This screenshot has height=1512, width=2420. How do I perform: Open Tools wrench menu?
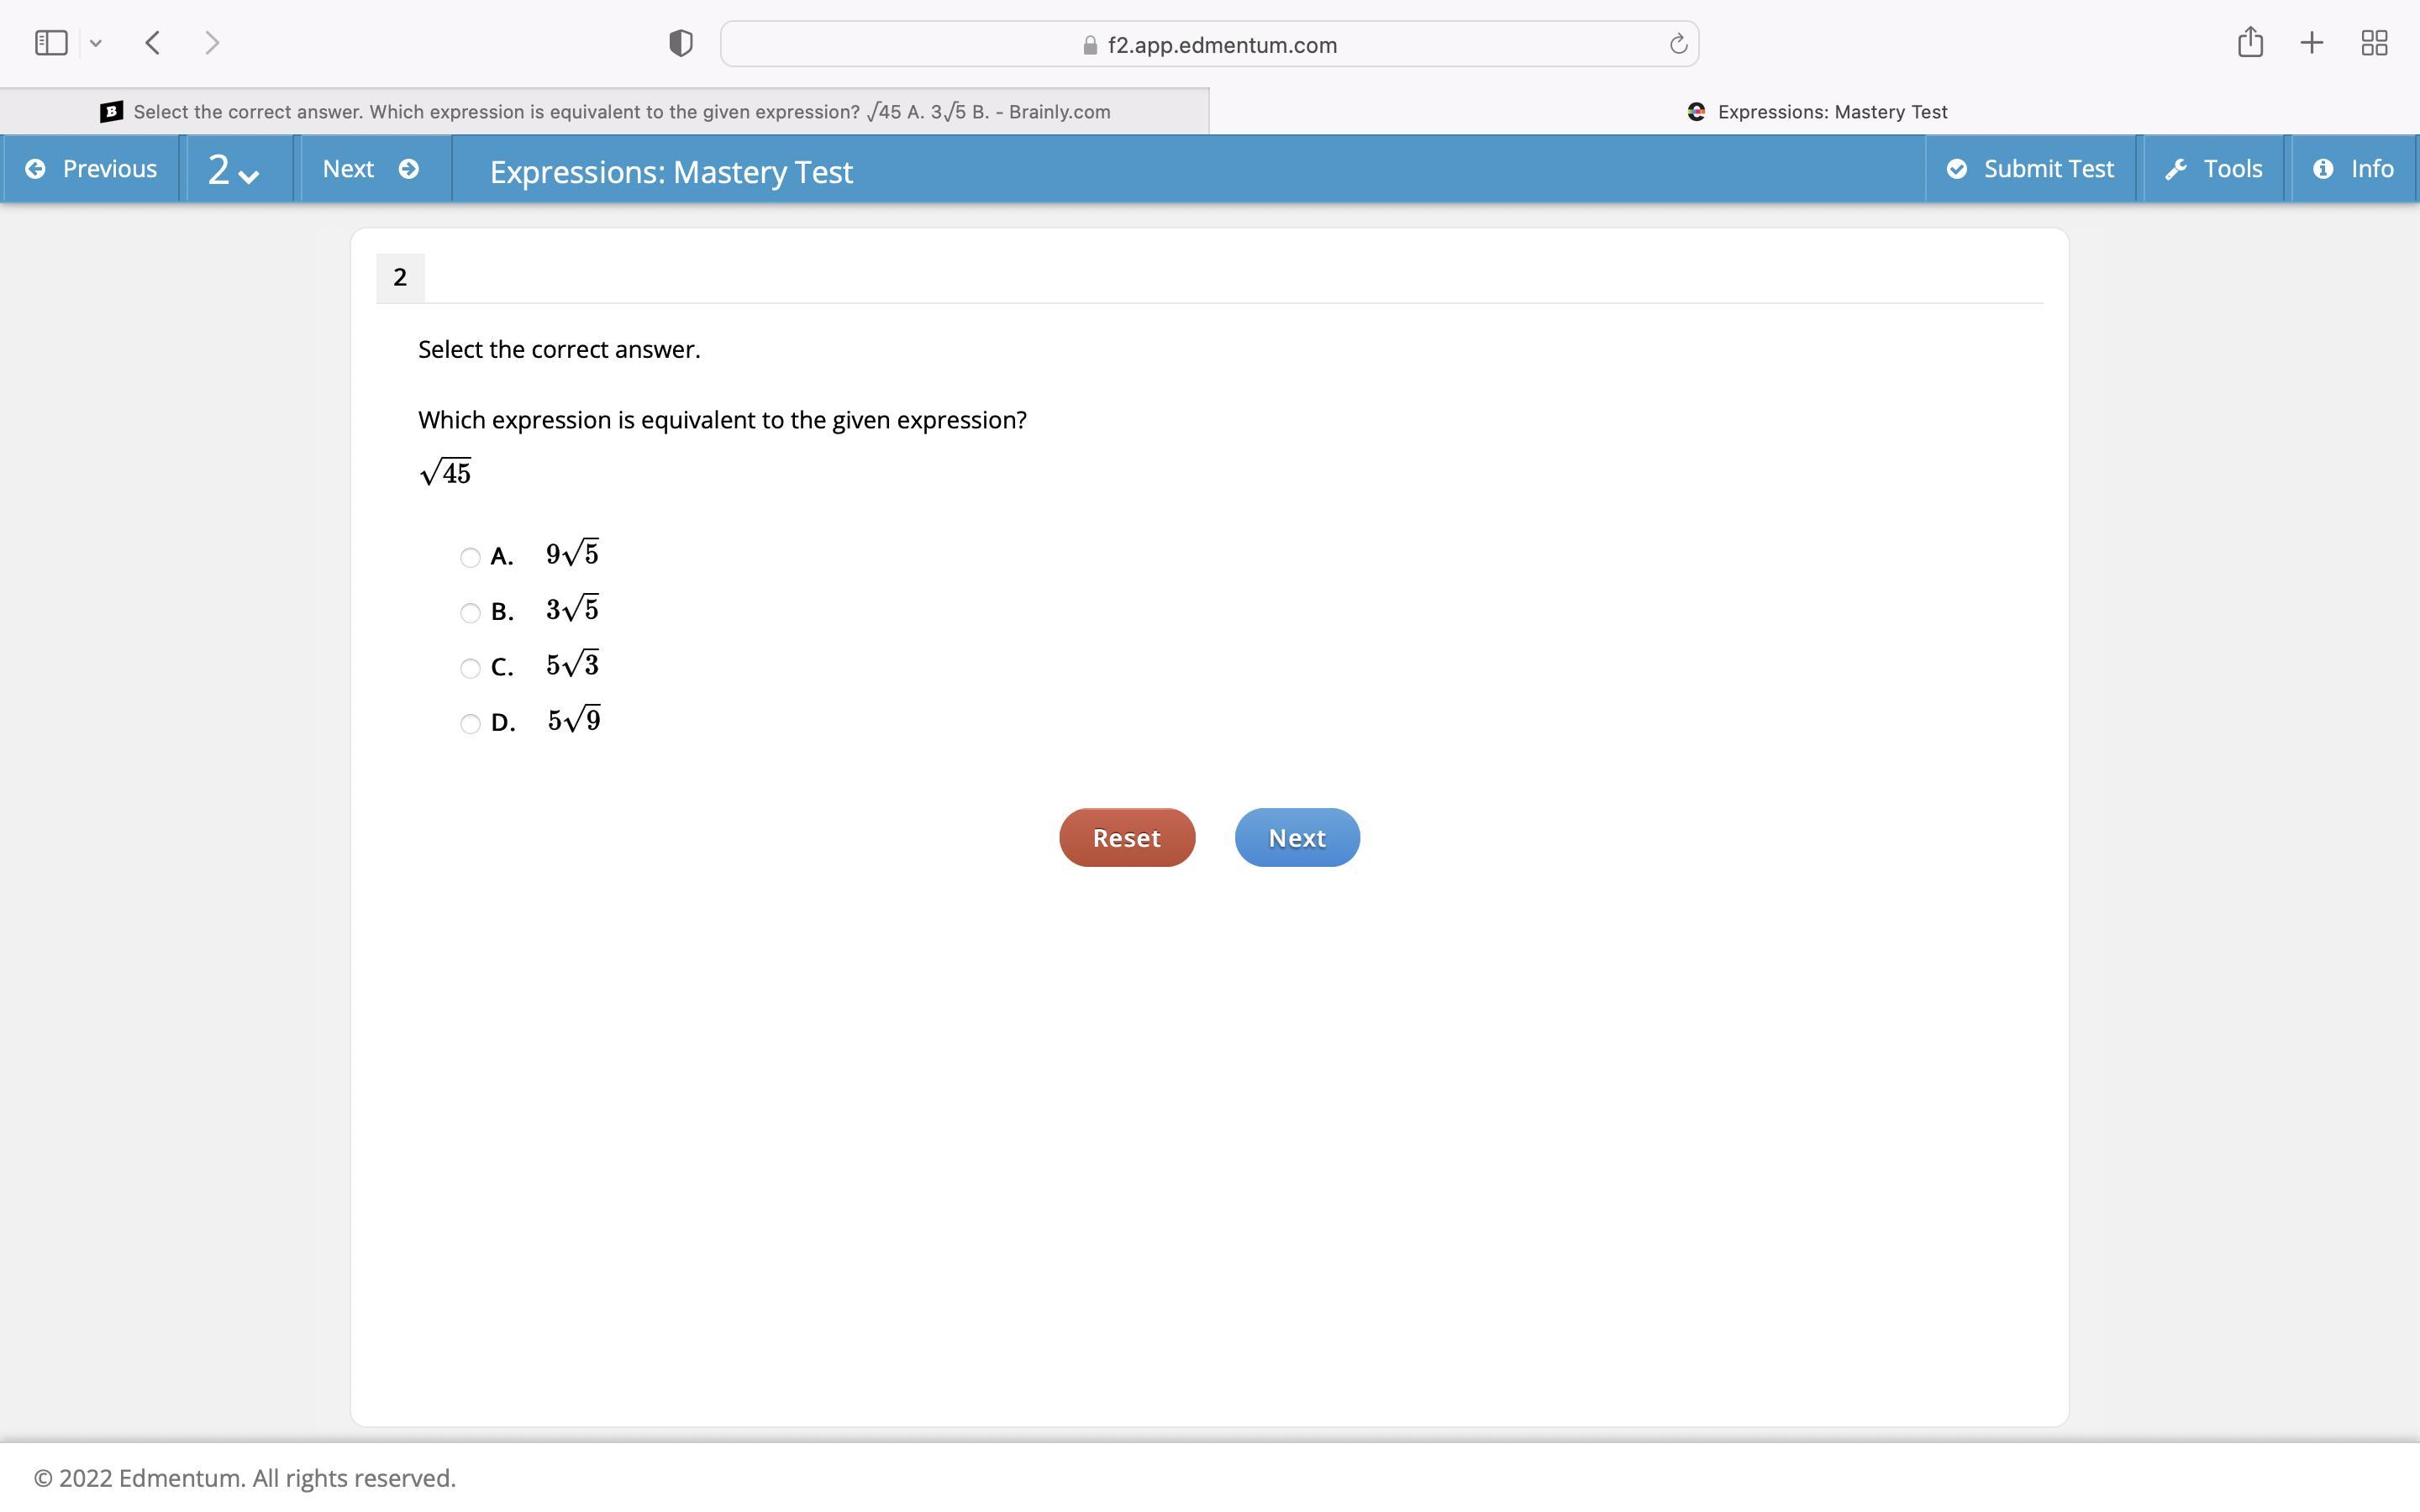point(2213,169)
